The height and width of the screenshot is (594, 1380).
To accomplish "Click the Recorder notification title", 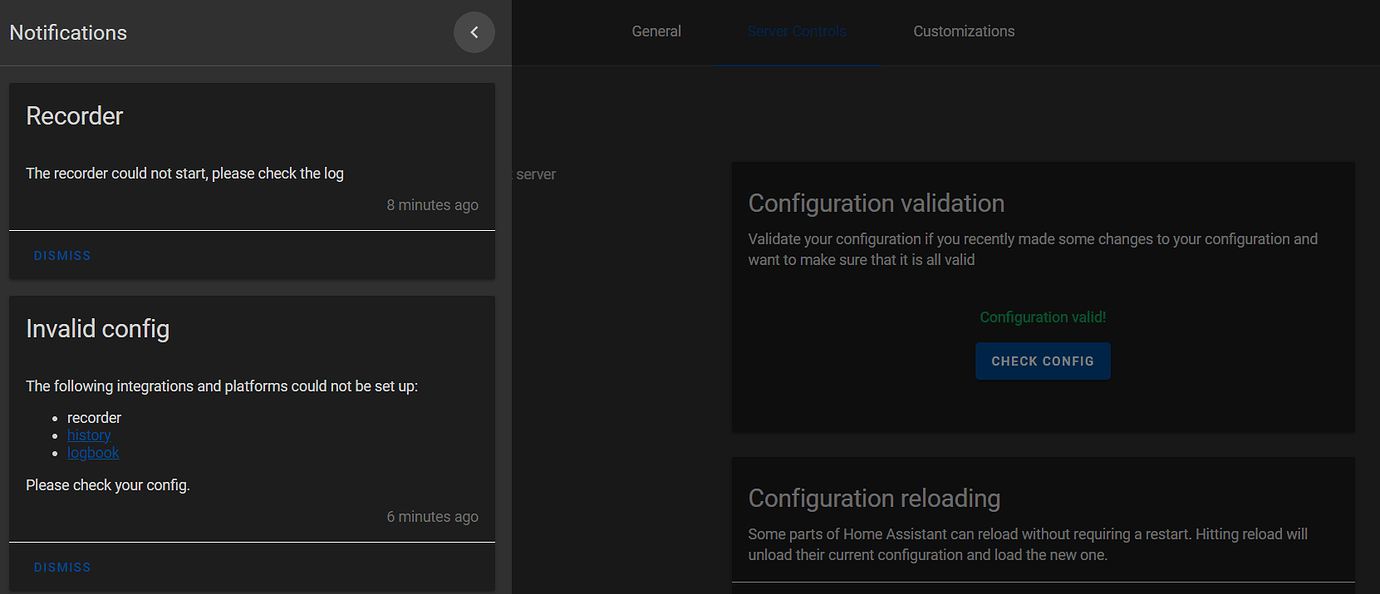I will 75,116.
